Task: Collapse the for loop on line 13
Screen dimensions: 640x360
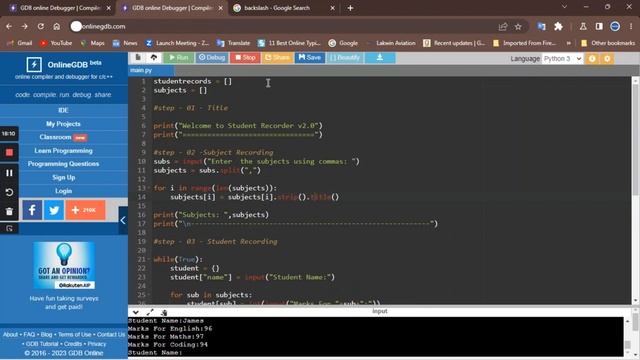Action: click(149, 188)
